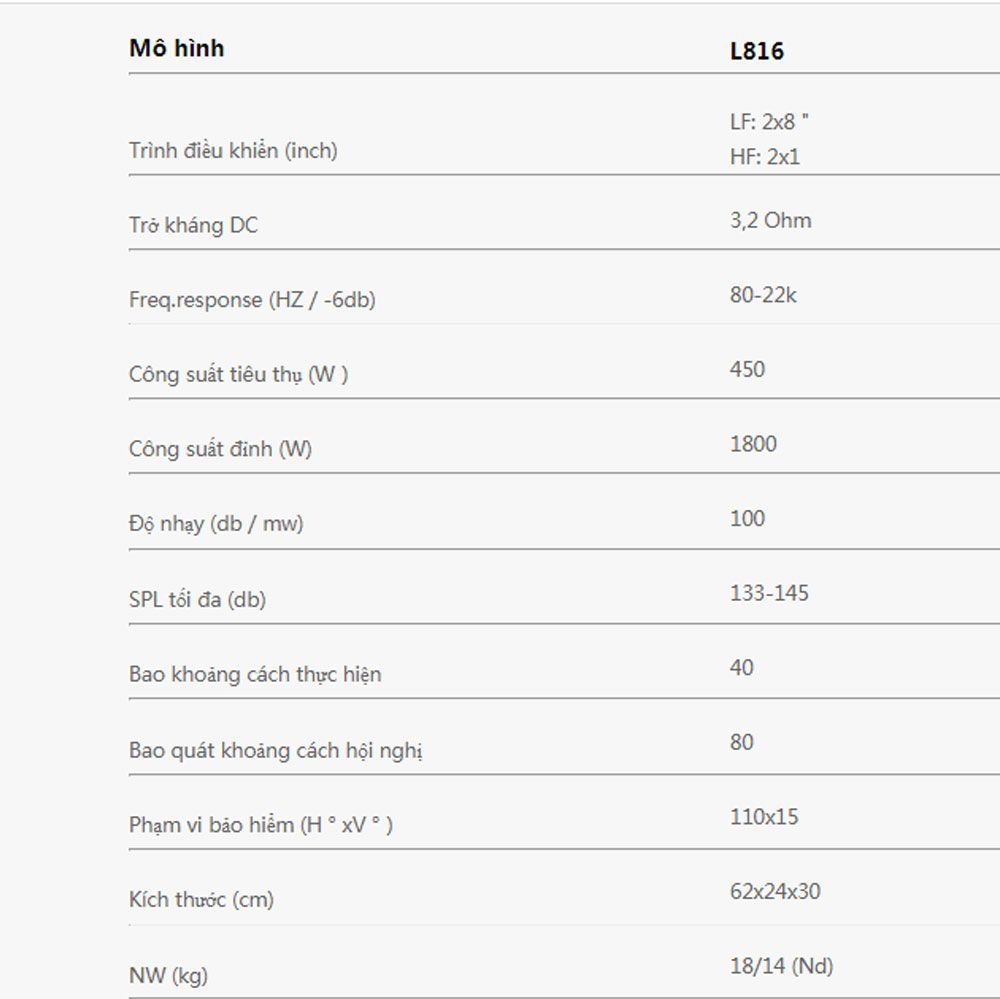Select the Bao quát khoảng cách hội nghị label
This screenshot has width=1000, height=999.
(x=276, y=750)
